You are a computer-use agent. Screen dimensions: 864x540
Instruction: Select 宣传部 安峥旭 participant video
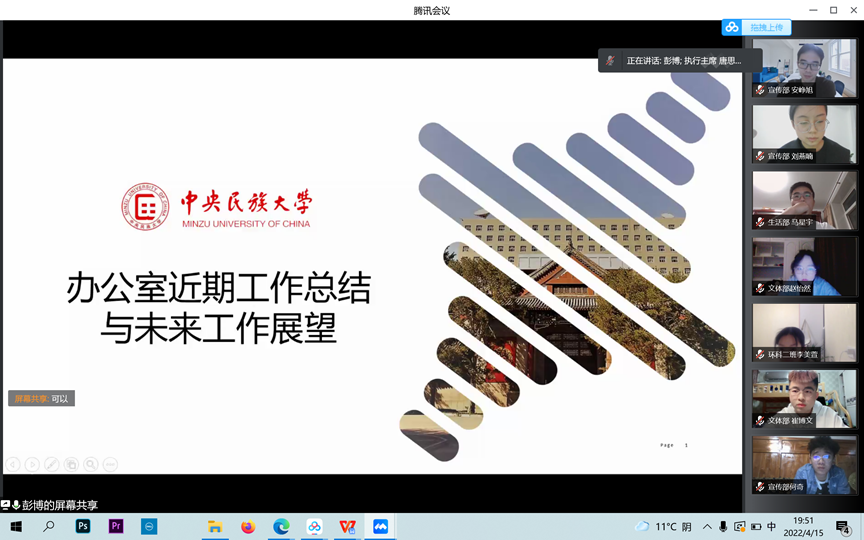[x=804, y=68]
